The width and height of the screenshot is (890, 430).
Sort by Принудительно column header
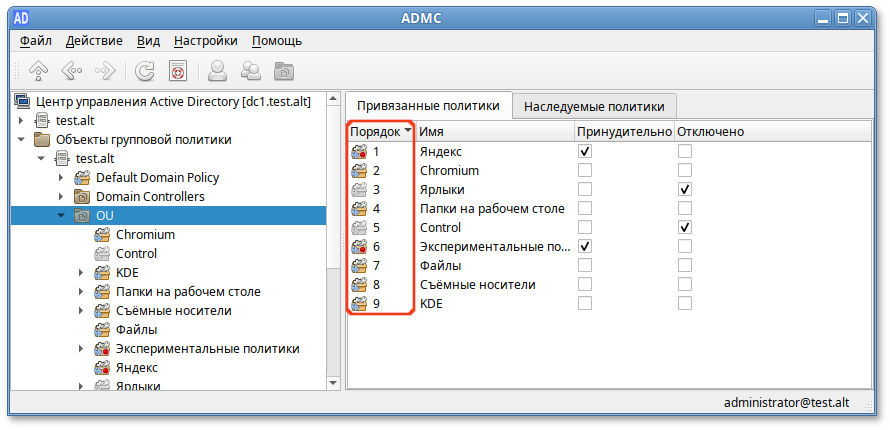624,132
